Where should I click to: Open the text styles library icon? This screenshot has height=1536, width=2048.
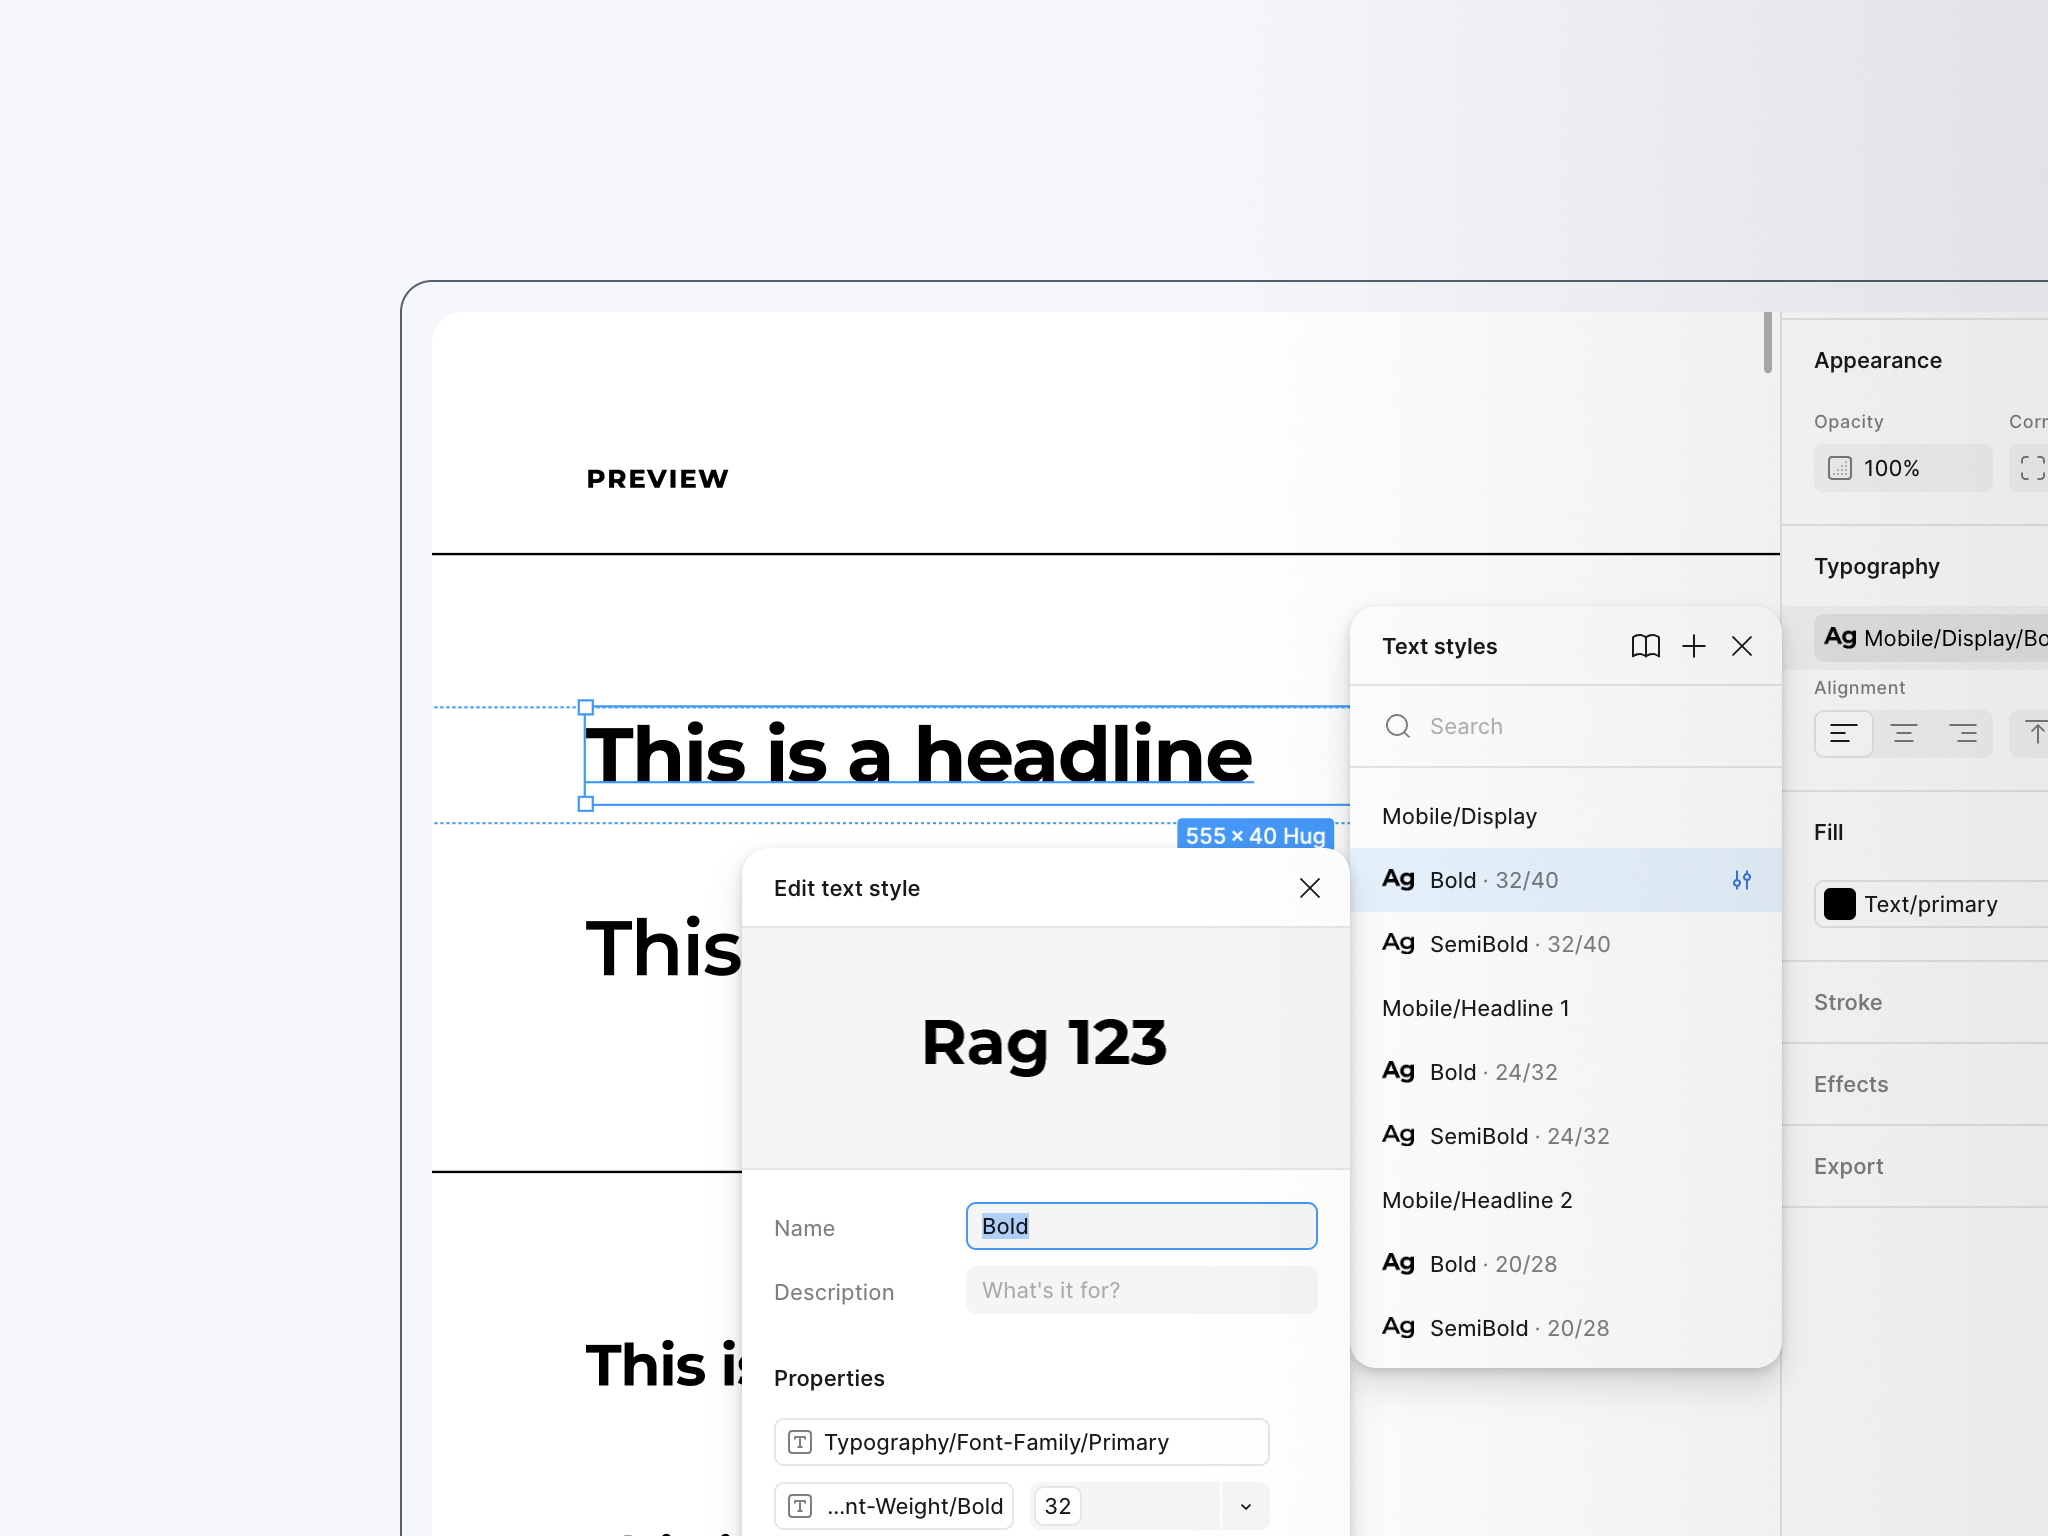click(x=1645, y=646)
